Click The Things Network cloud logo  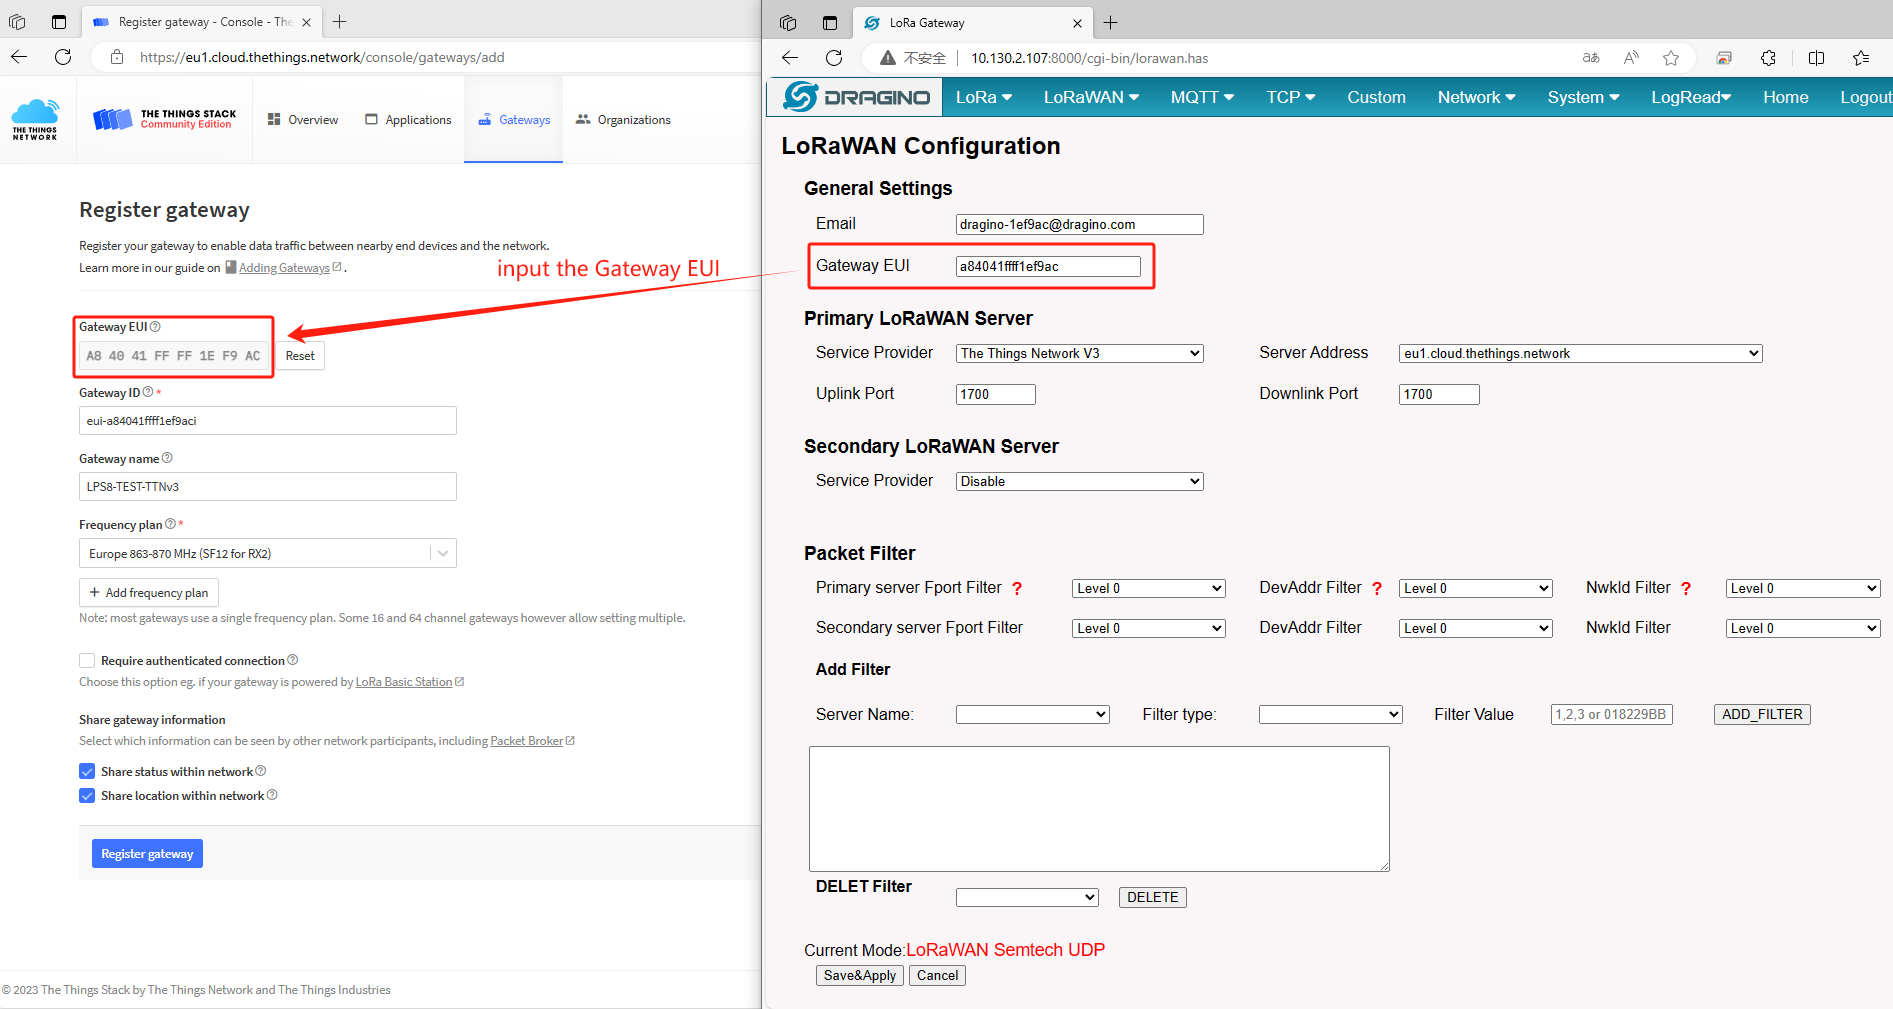pos(35,119)
